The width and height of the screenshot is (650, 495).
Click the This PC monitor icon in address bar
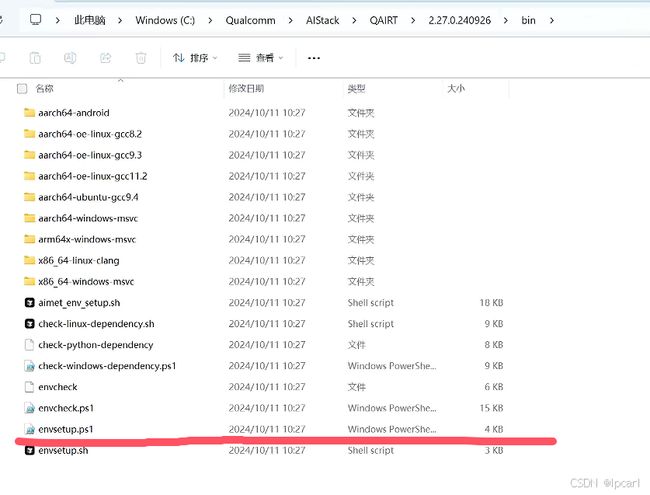pyautogui.click(x=36, y=19)
